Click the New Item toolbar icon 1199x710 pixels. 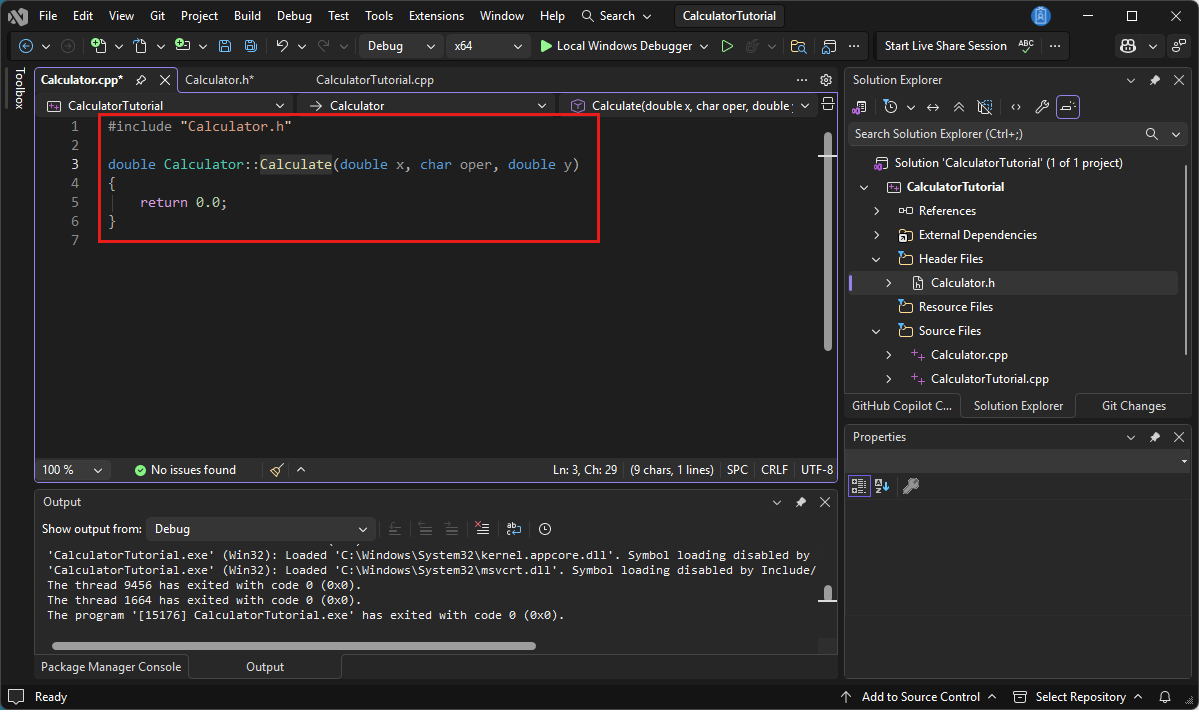click(x=99, y=46)
